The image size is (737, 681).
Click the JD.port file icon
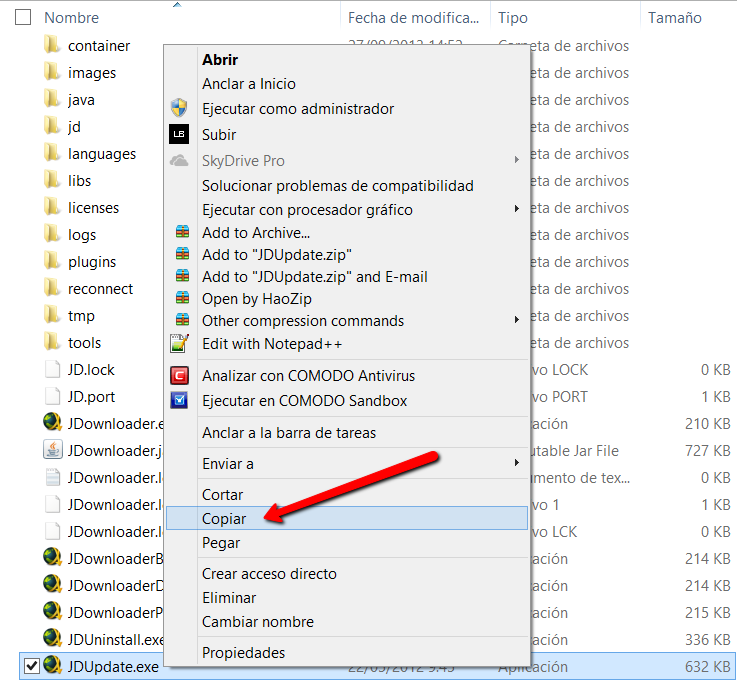tap(52, 396)
